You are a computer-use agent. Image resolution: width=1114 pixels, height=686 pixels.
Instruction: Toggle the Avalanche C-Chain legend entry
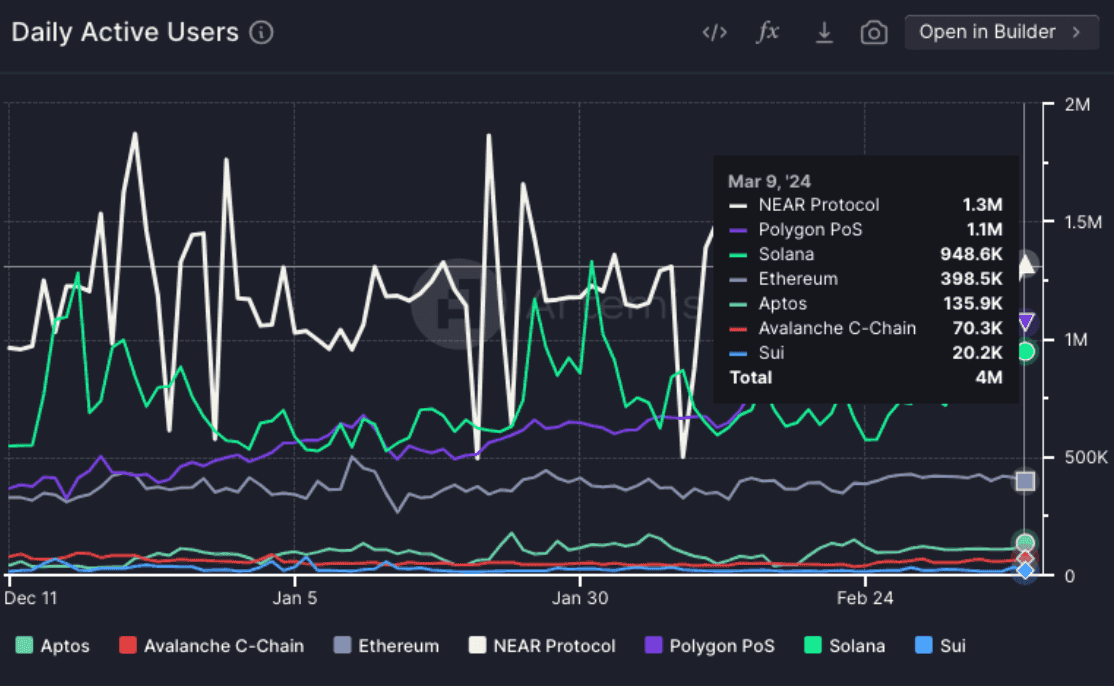tap(212, 646)
